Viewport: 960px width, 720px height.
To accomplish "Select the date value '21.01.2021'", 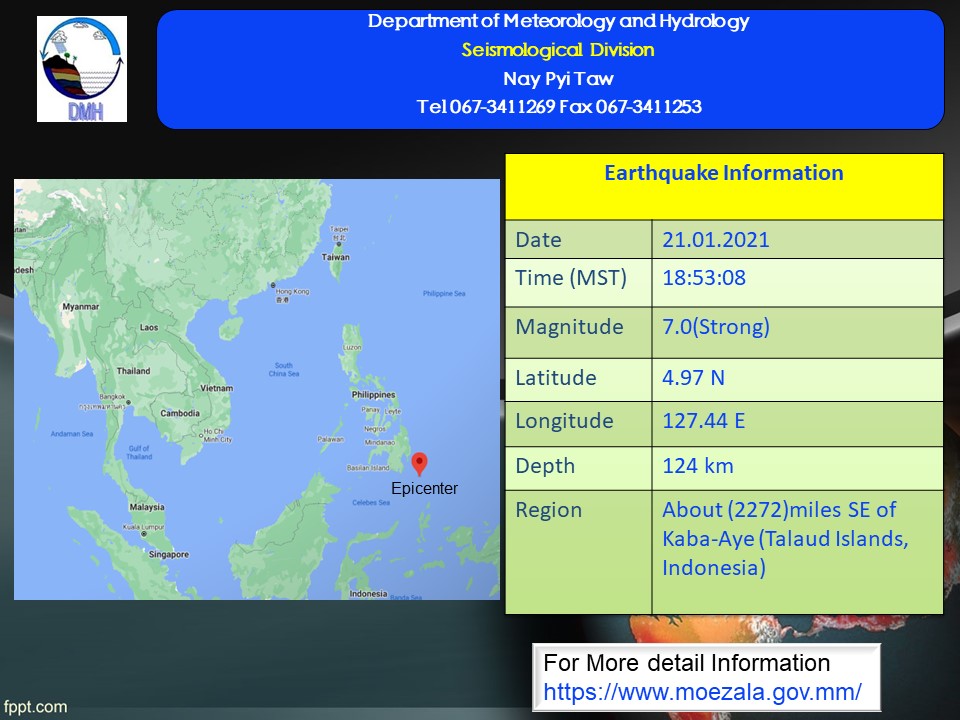I will pos(716,239).
